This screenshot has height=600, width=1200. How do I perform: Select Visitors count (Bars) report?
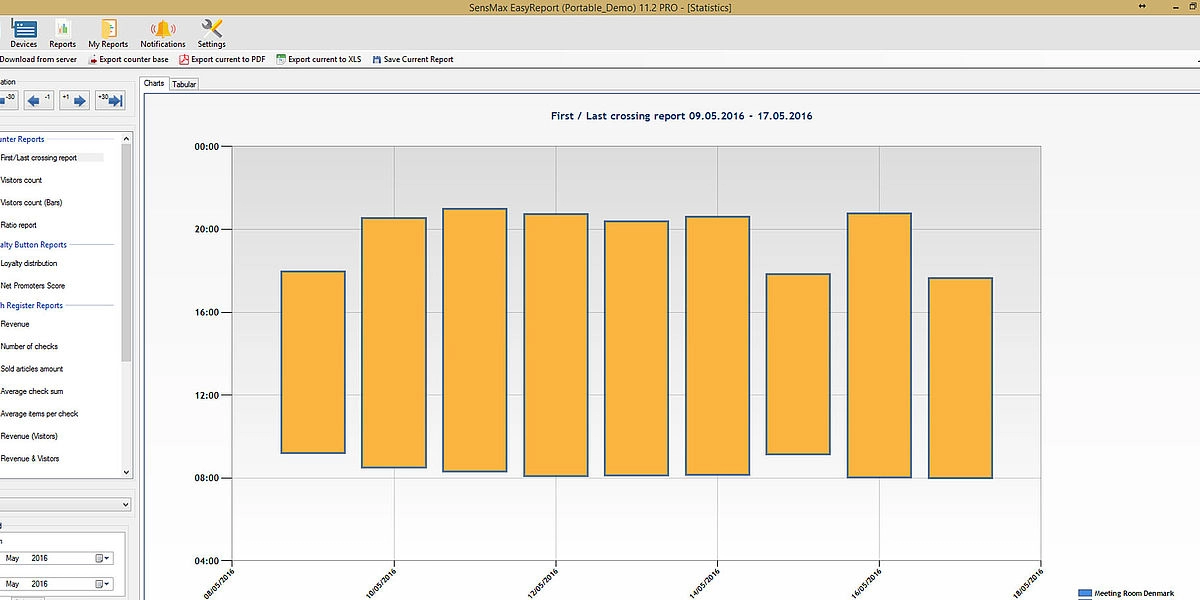(32, 202)
